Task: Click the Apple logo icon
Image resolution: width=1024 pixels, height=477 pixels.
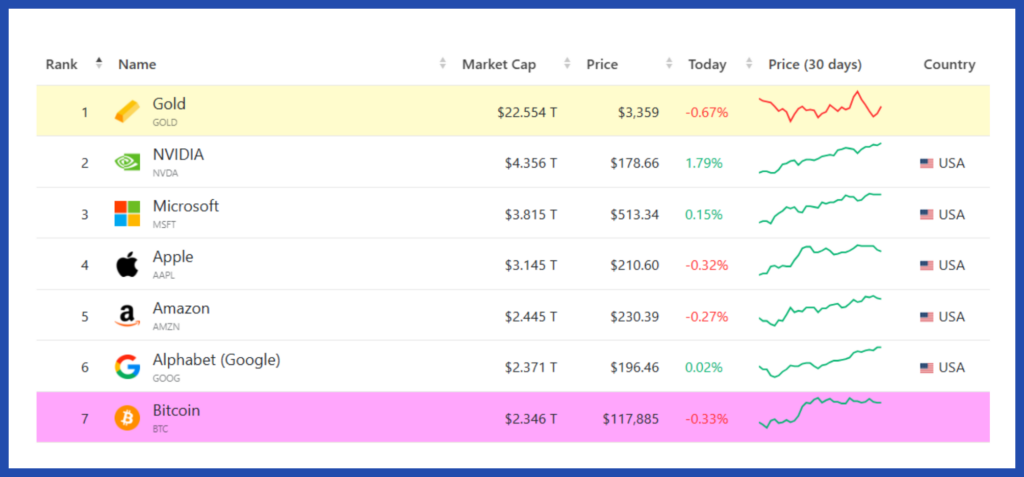Action: point(127,265)
